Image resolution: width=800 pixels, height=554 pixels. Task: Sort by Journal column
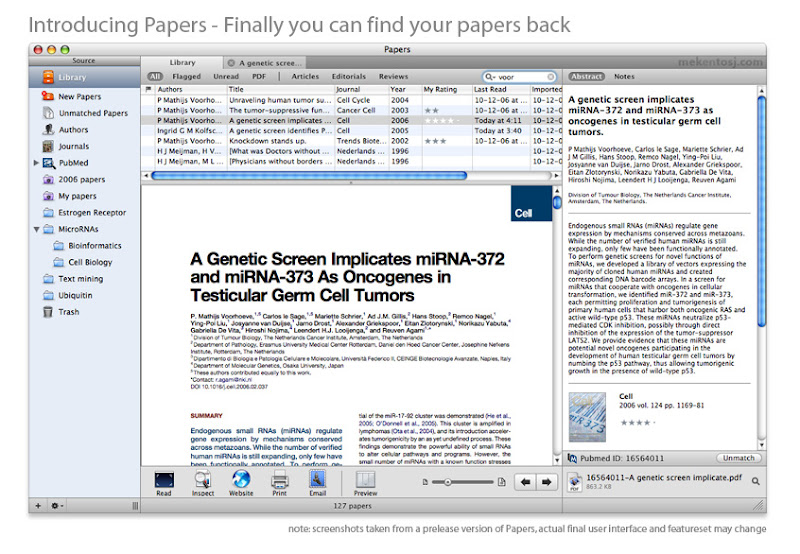pos(362,89)
